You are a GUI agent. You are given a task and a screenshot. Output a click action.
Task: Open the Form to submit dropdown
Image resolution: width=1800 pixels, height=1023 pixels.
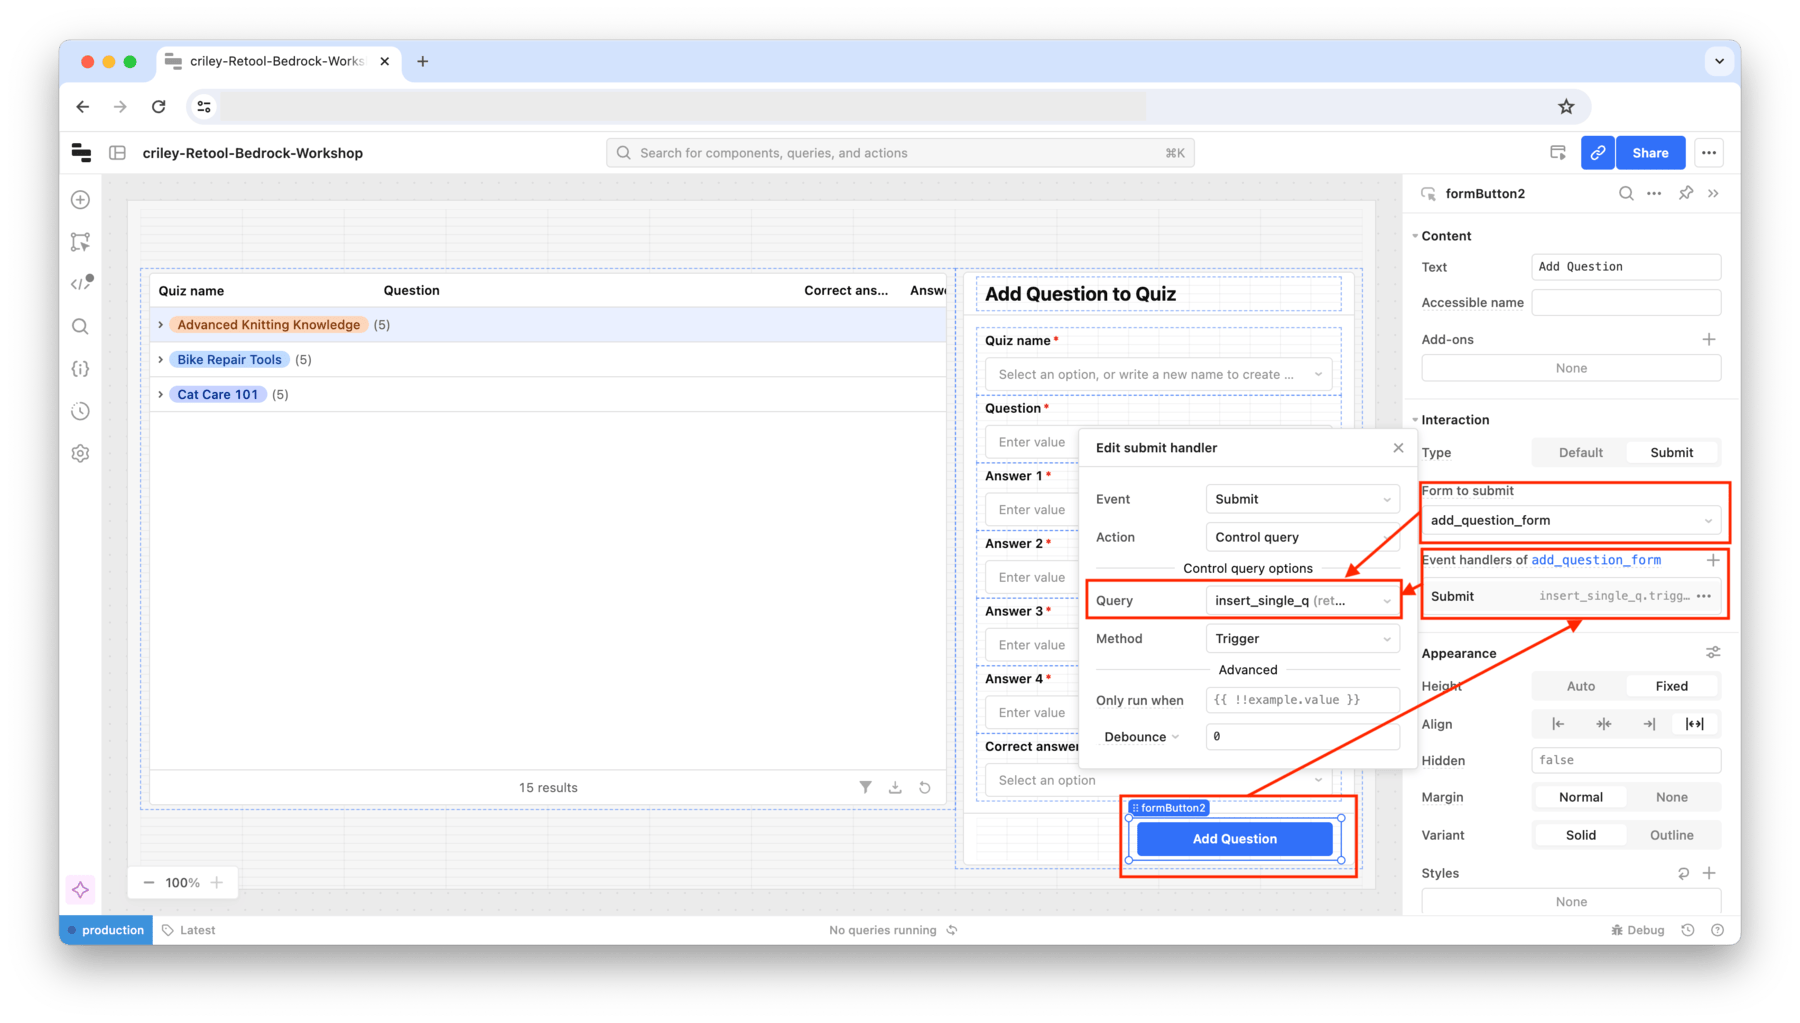click(x=1571, y=520)
